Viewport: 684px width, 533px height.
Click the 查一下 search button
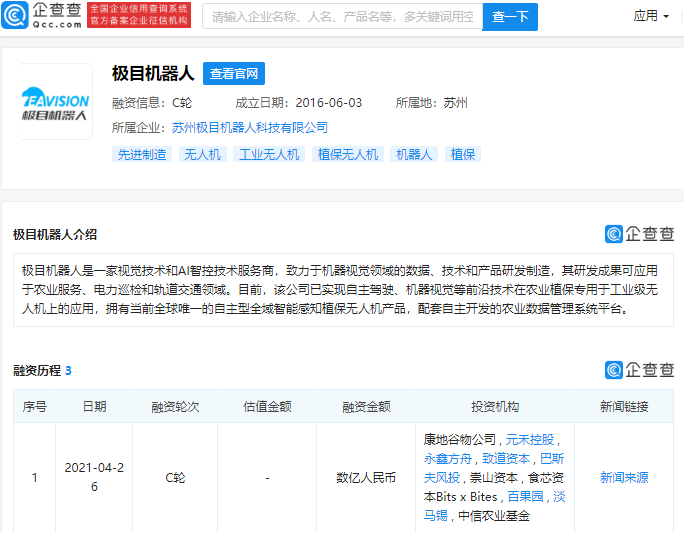point(510,17)
